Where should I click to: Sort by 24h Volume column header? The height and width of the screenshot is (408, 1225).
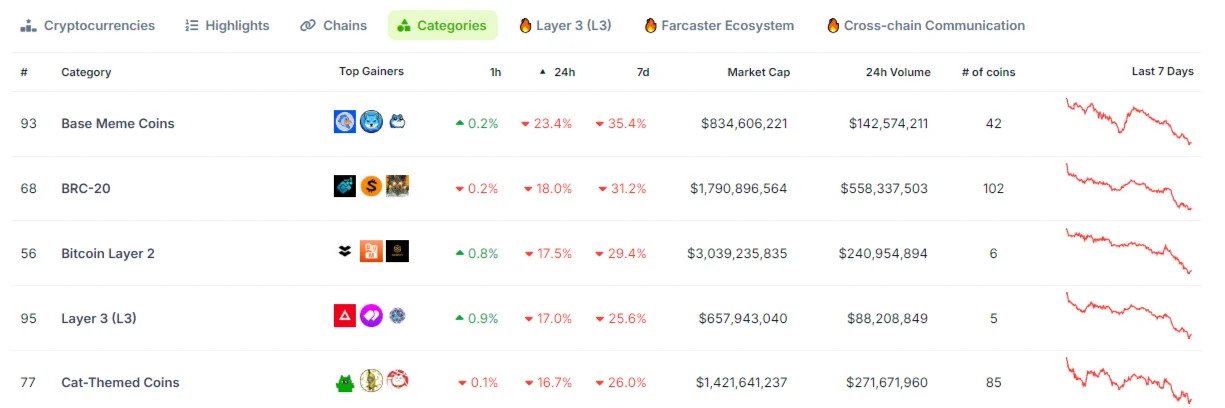[x=898, y=72]
